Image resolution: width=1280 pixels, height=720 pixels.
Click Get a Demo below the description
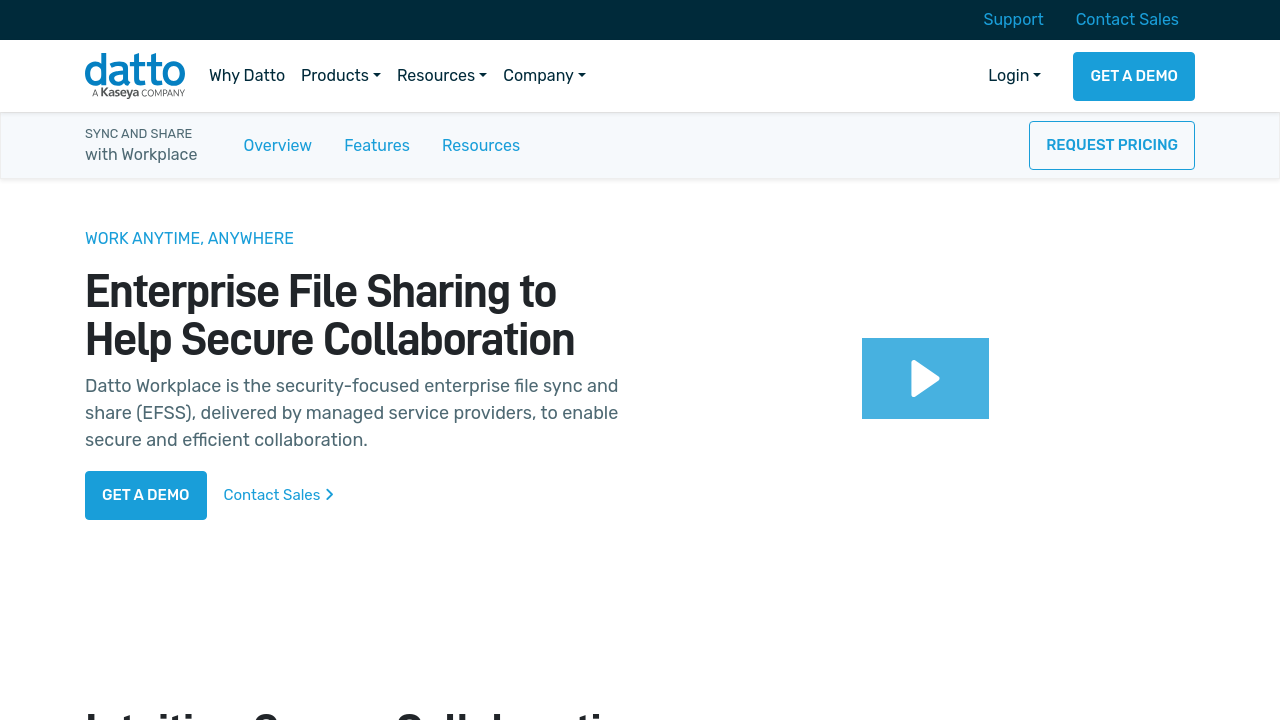(146, 495)
